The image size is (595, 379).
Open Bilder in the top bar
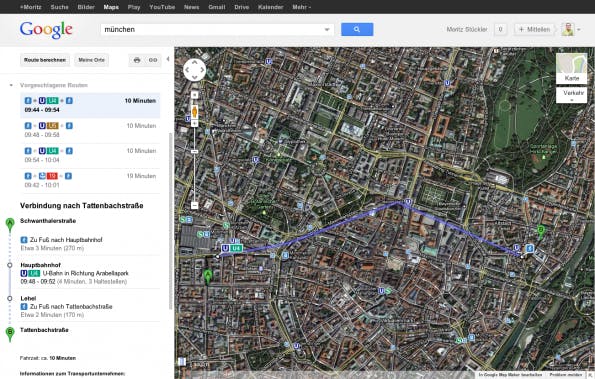pyautogui.click(x=86, y=7)
